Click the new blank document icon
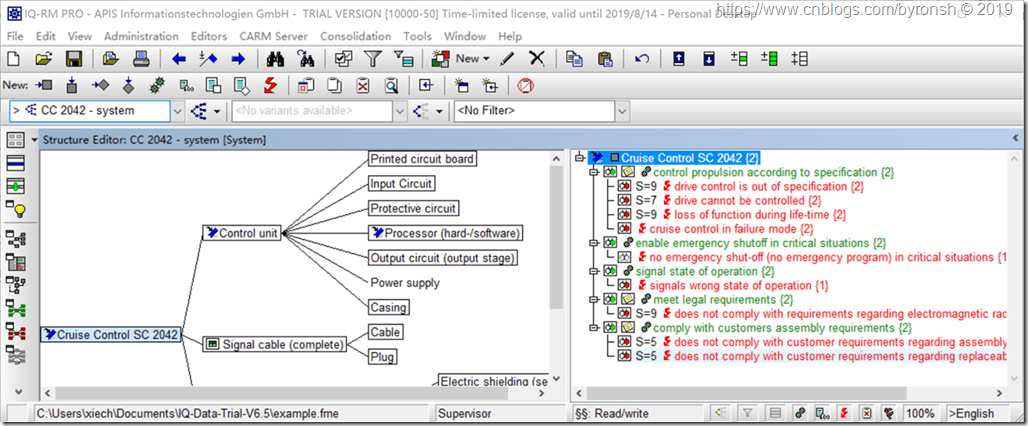 (x=12, y=58)
